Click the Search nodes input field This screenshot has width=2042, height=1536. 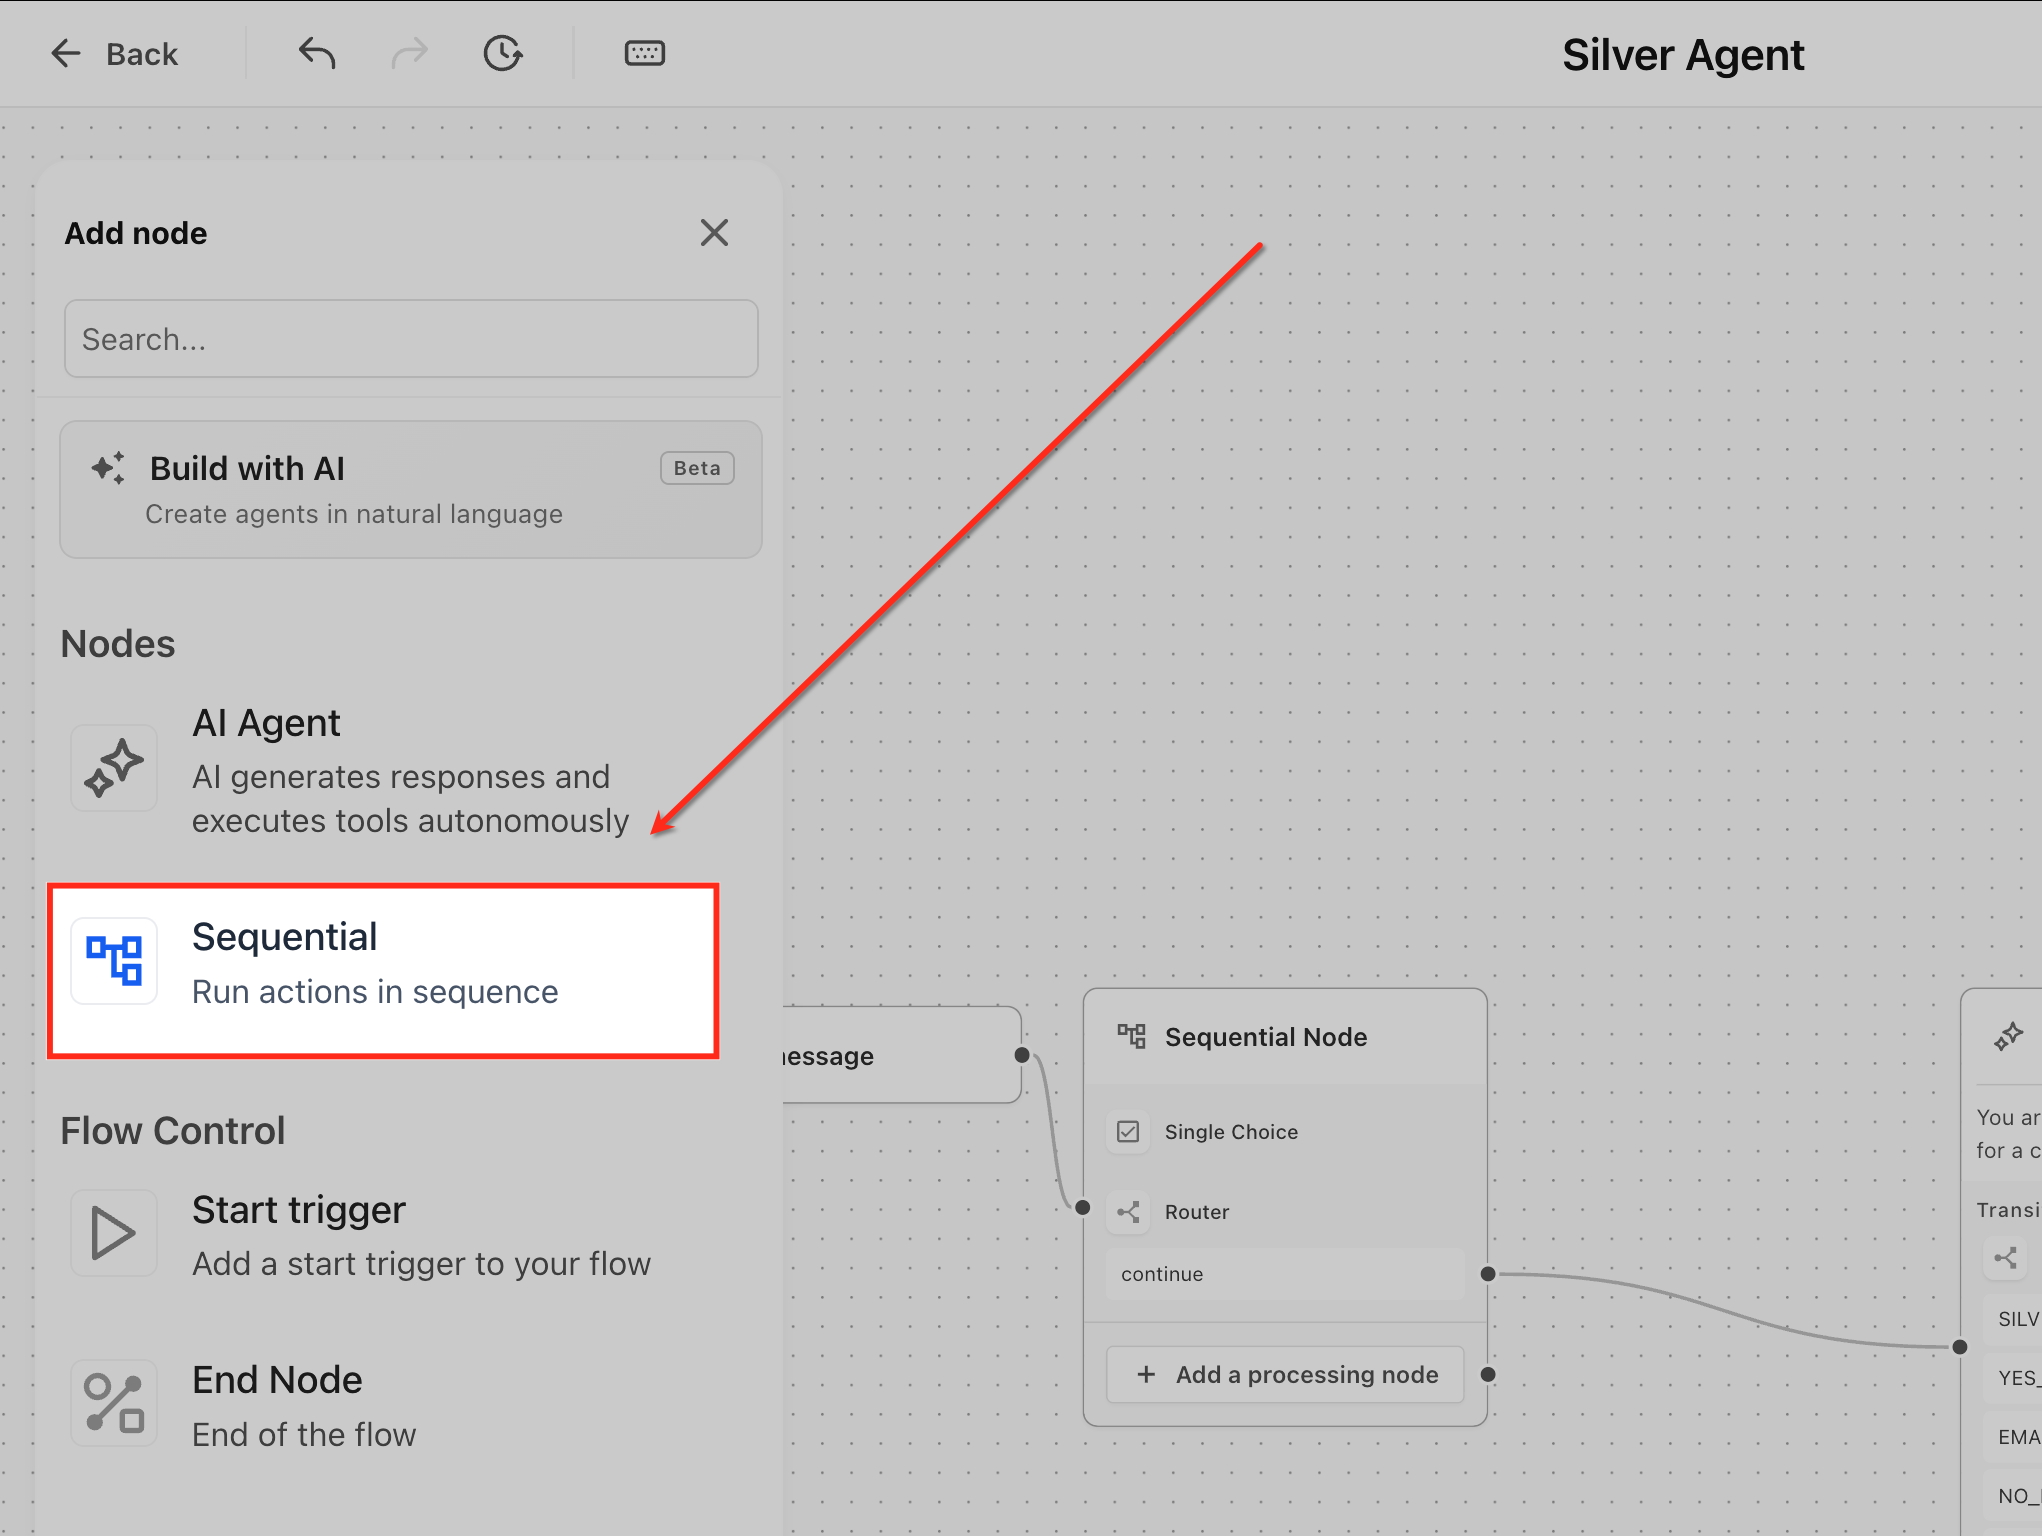[411, 339]
